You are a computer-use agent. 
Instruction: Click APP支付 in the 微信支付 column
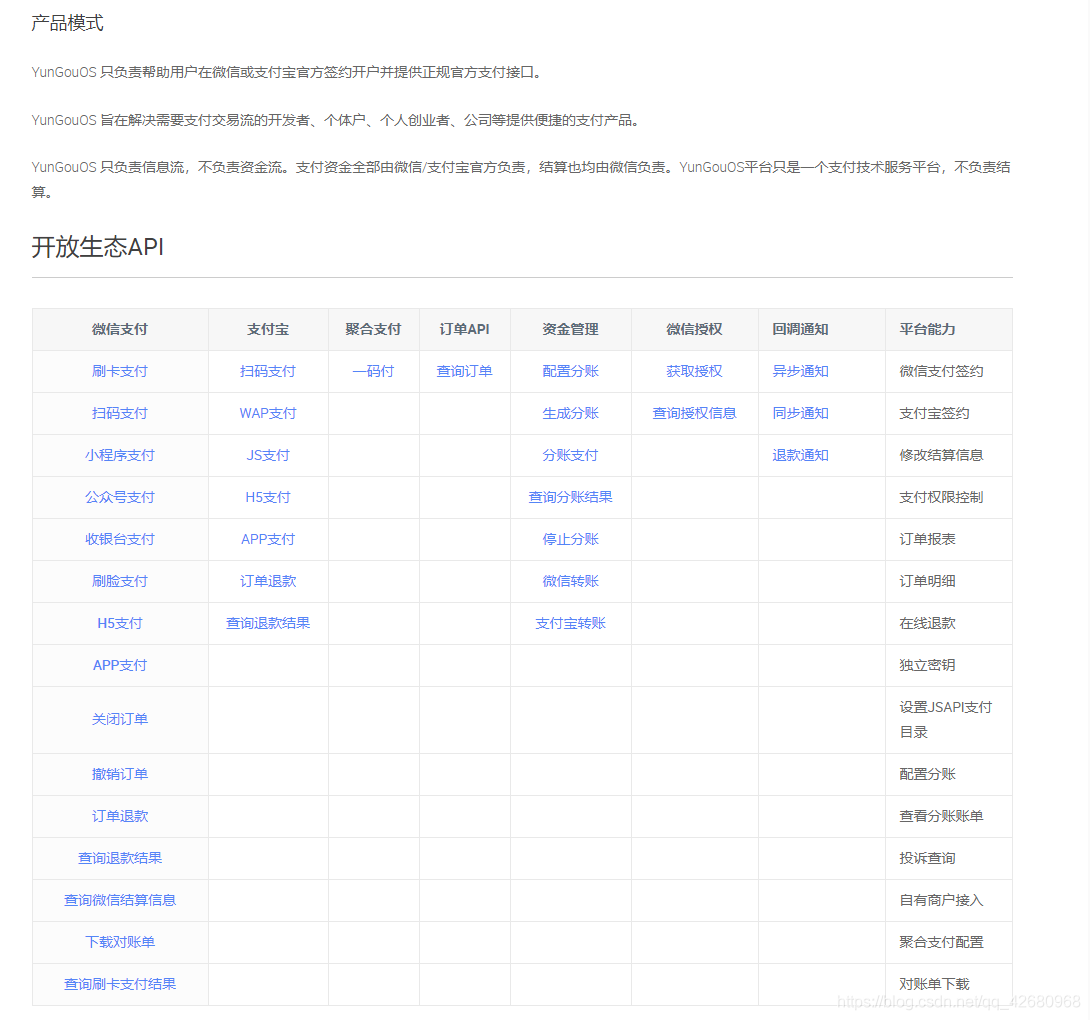[120, 665]
